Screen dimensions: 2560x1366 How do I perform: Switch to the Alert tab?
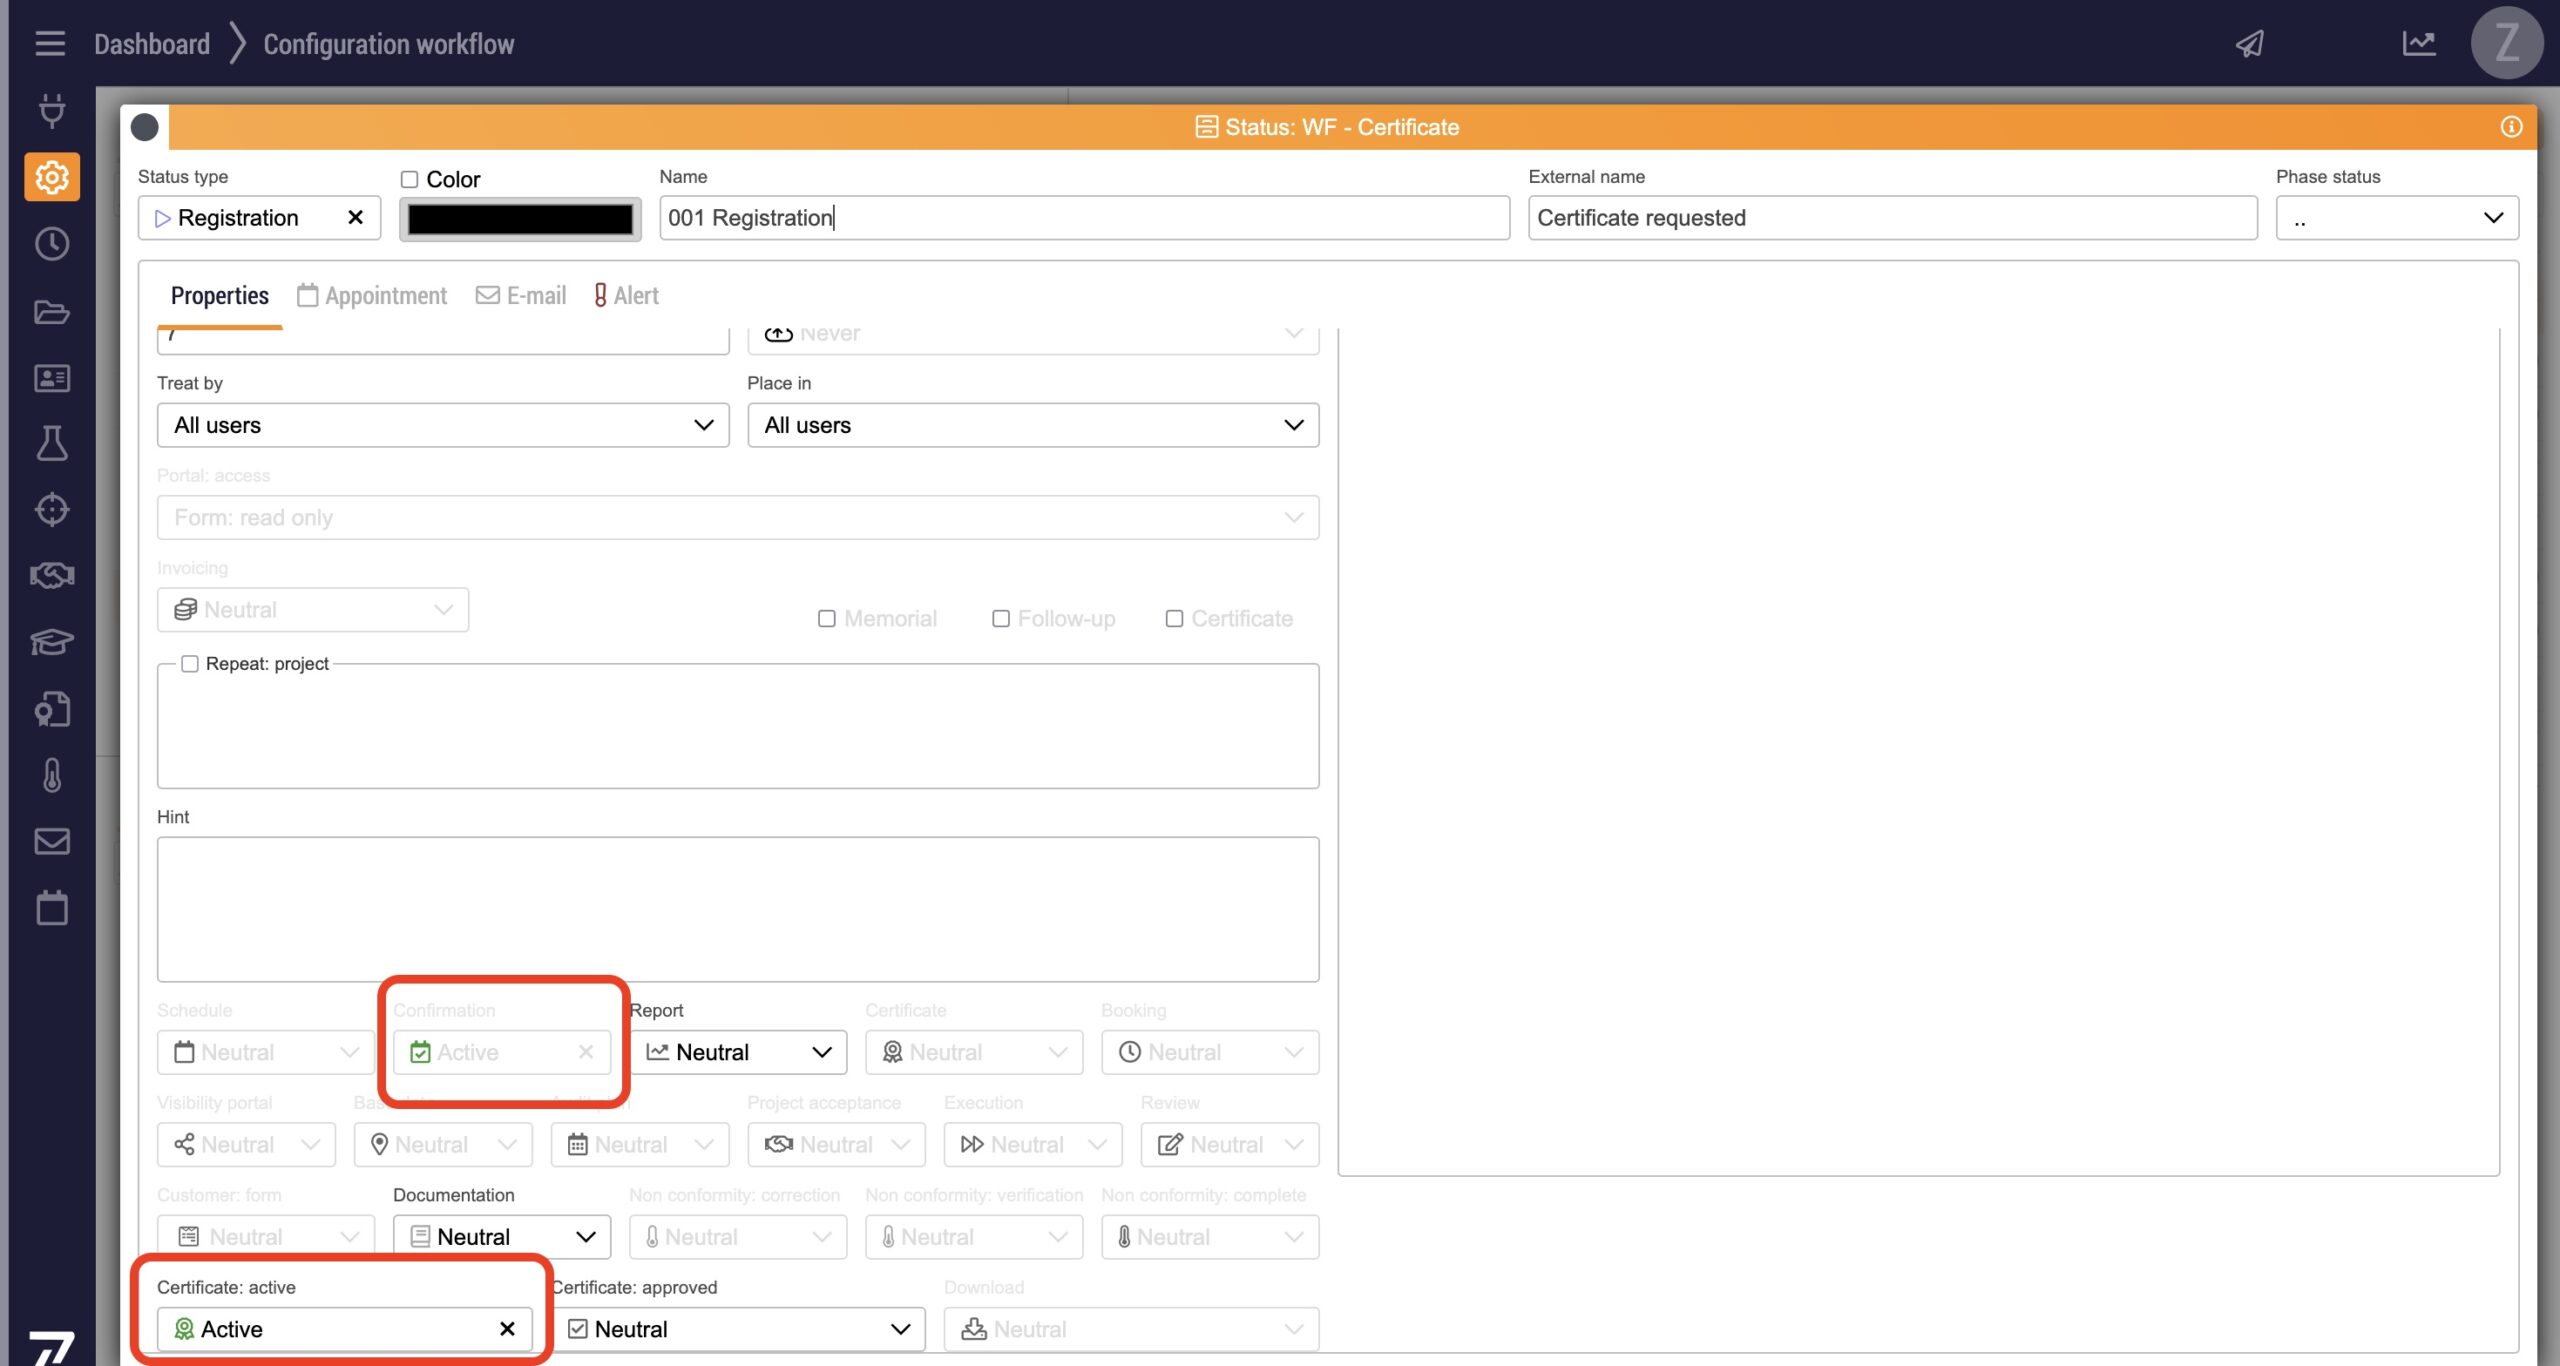point(627,296)
